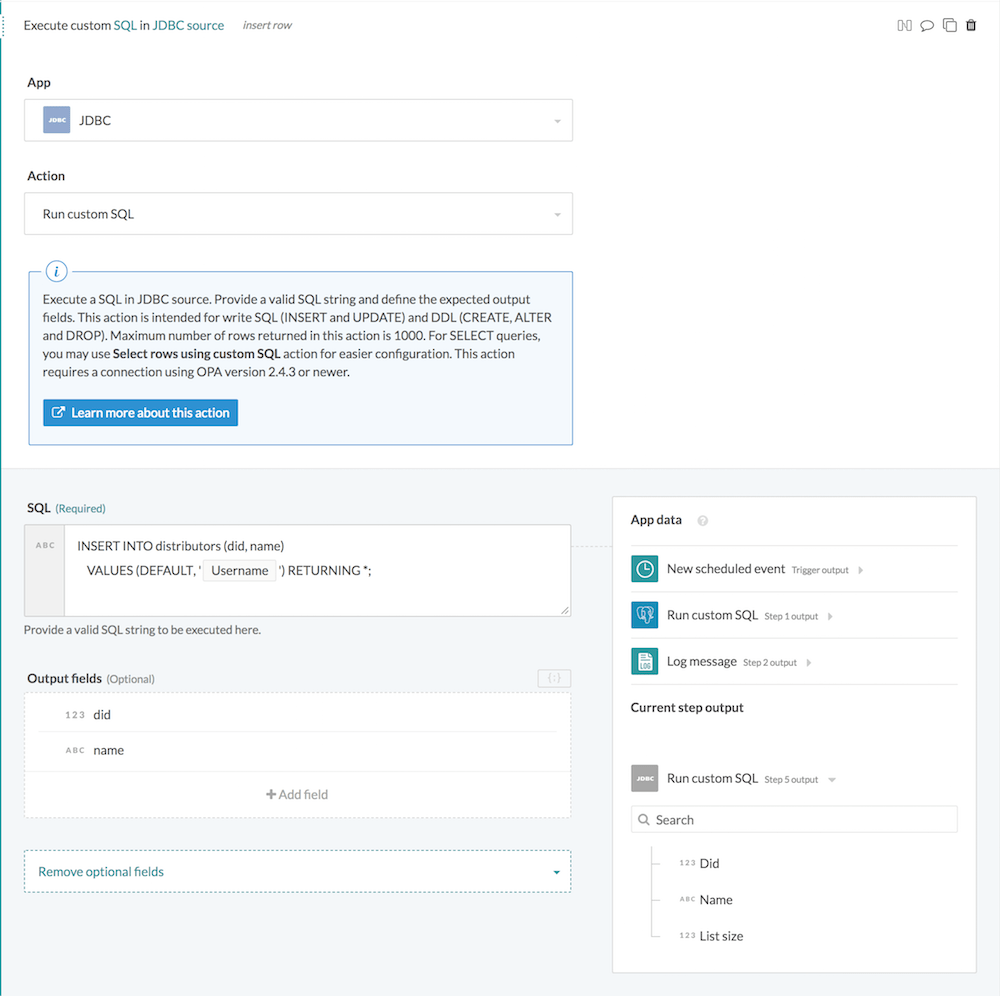
Task: Open the App selection dropdown
Action: (x=558, y=119)
